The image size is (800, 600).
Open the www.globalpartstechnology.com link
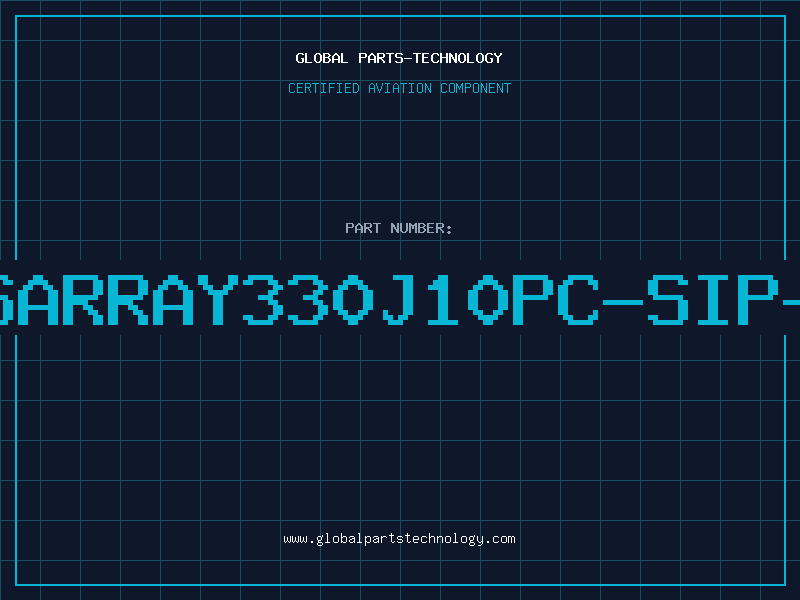coord(399,539)
